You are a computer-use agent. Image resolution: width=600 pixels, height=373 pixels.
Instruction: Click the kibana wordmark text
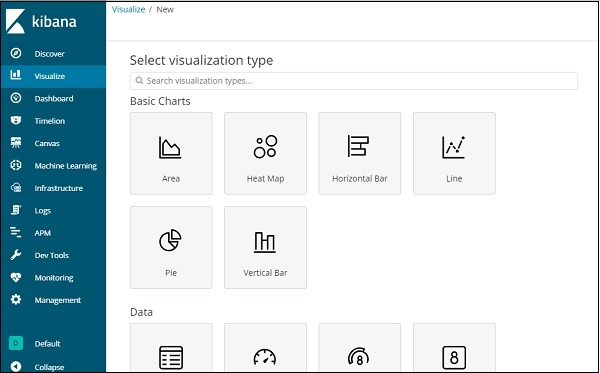tap(54, 21)
